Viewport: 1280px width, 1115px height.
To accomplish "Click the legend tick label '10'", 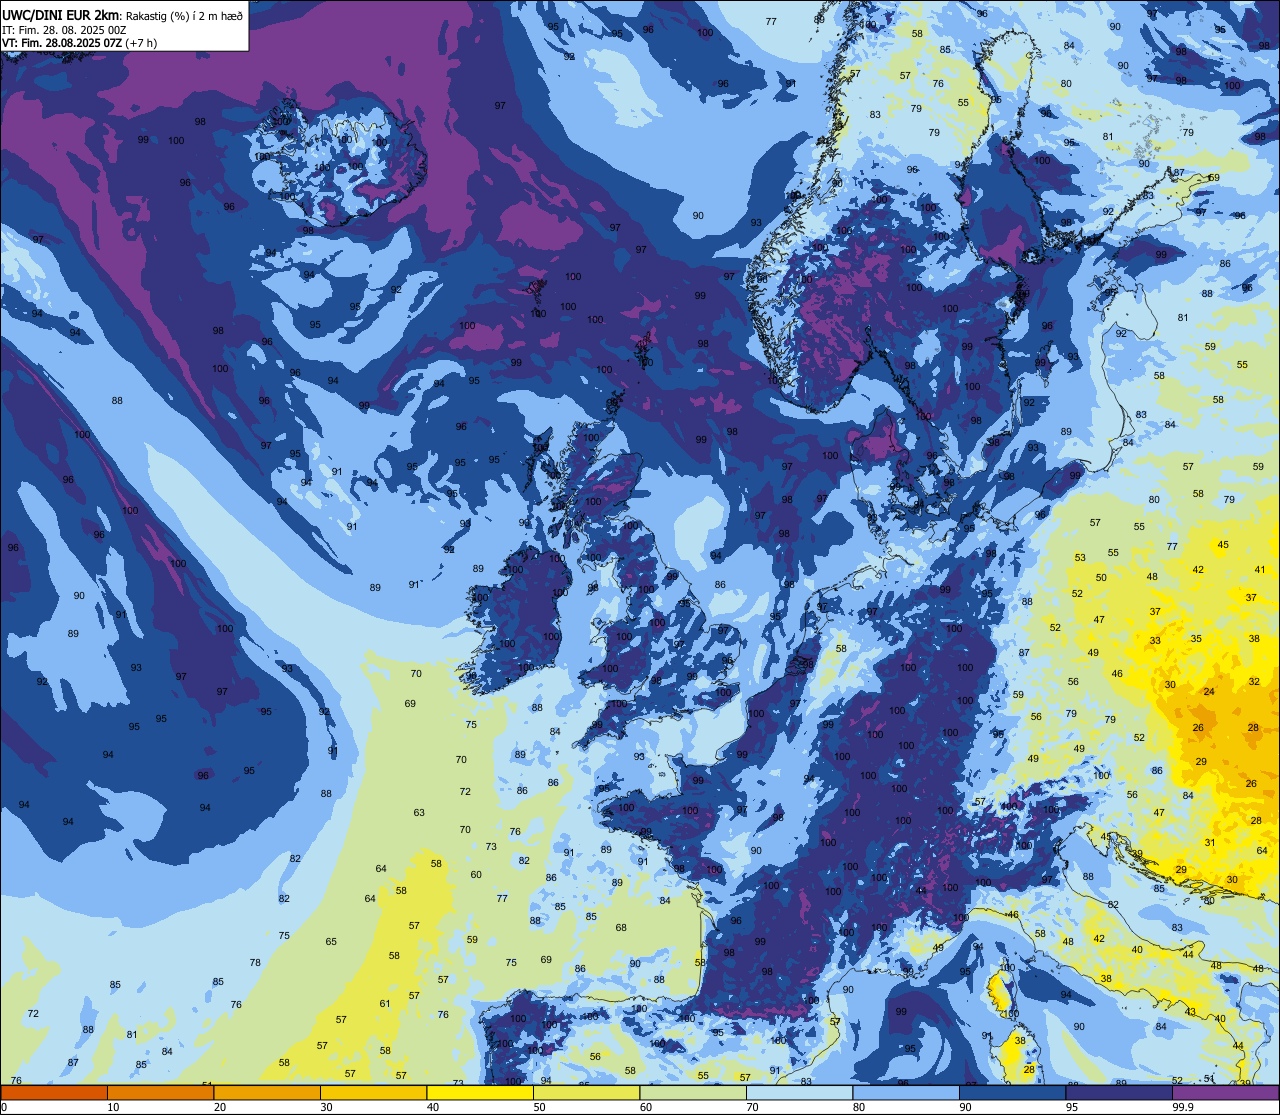I will pos(113,1107).
